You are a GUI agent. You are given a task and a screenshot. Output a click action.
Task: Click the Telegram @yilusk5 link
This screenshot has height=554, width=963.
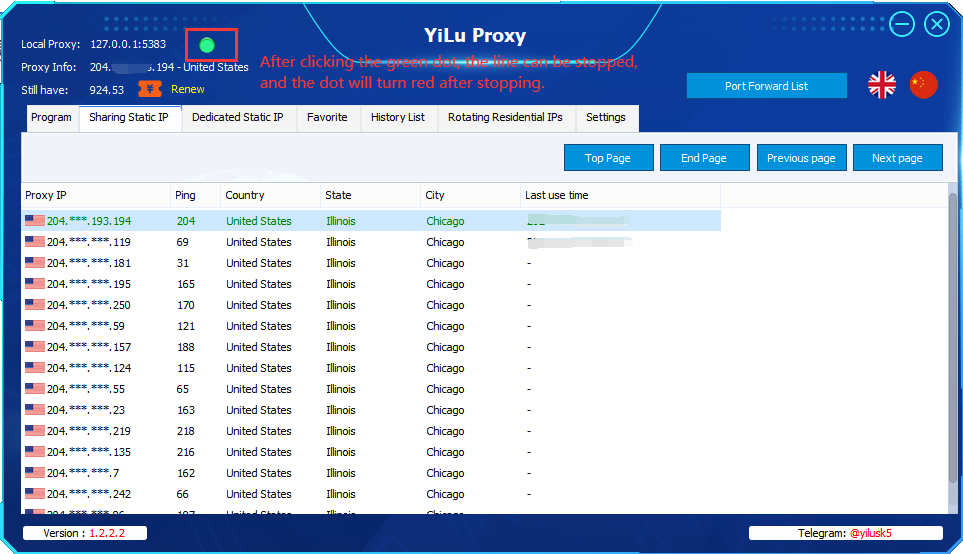(x=870, y=533)
